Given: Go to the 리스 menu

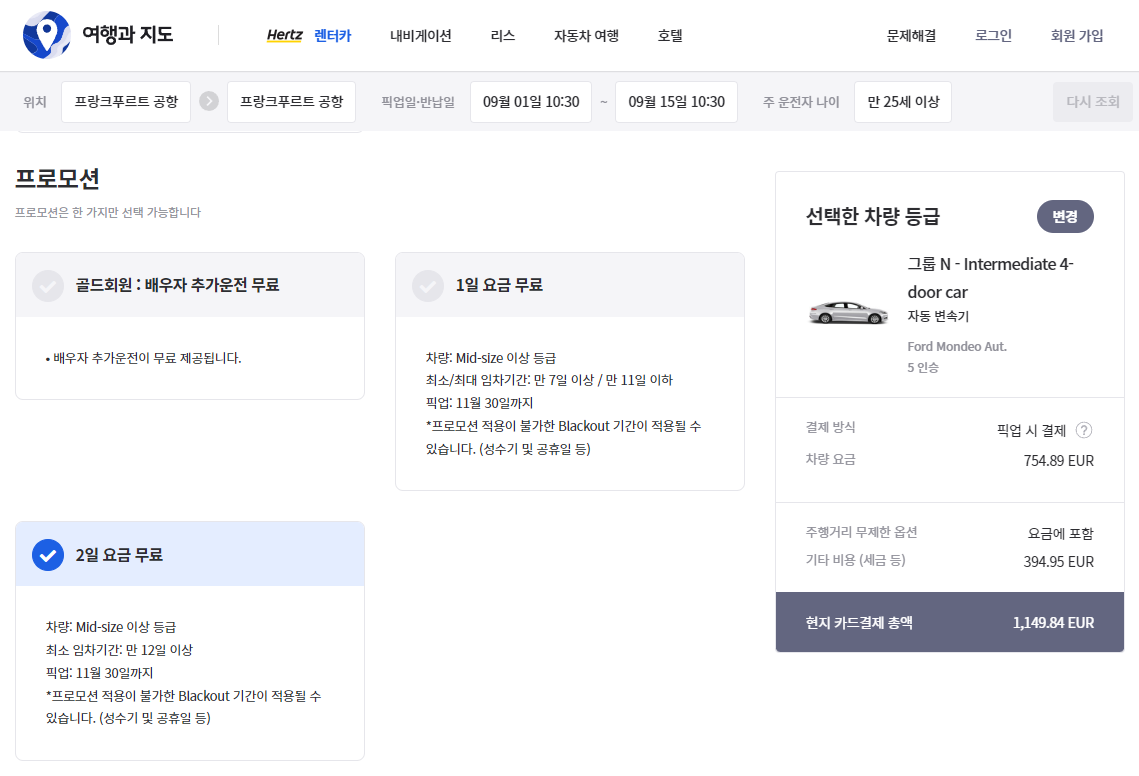Looking at the screenshot, I should 503,36.
